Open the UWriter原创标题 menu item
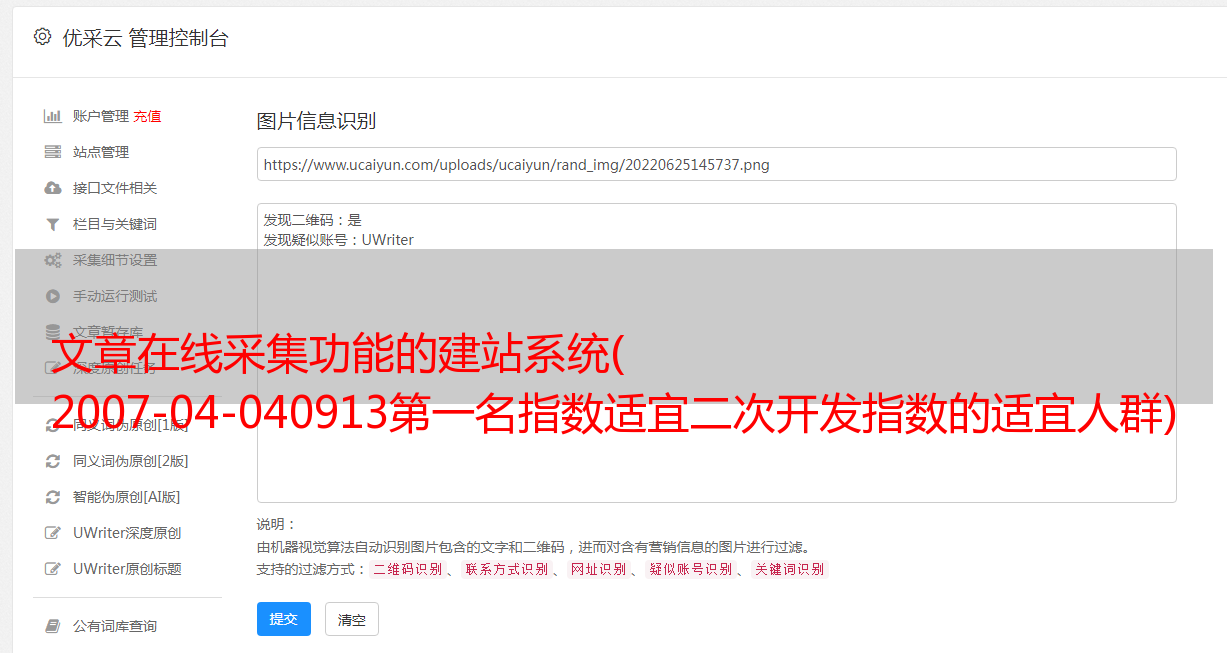The width and height of the screenshot is (1227, 653). [127, 569]
